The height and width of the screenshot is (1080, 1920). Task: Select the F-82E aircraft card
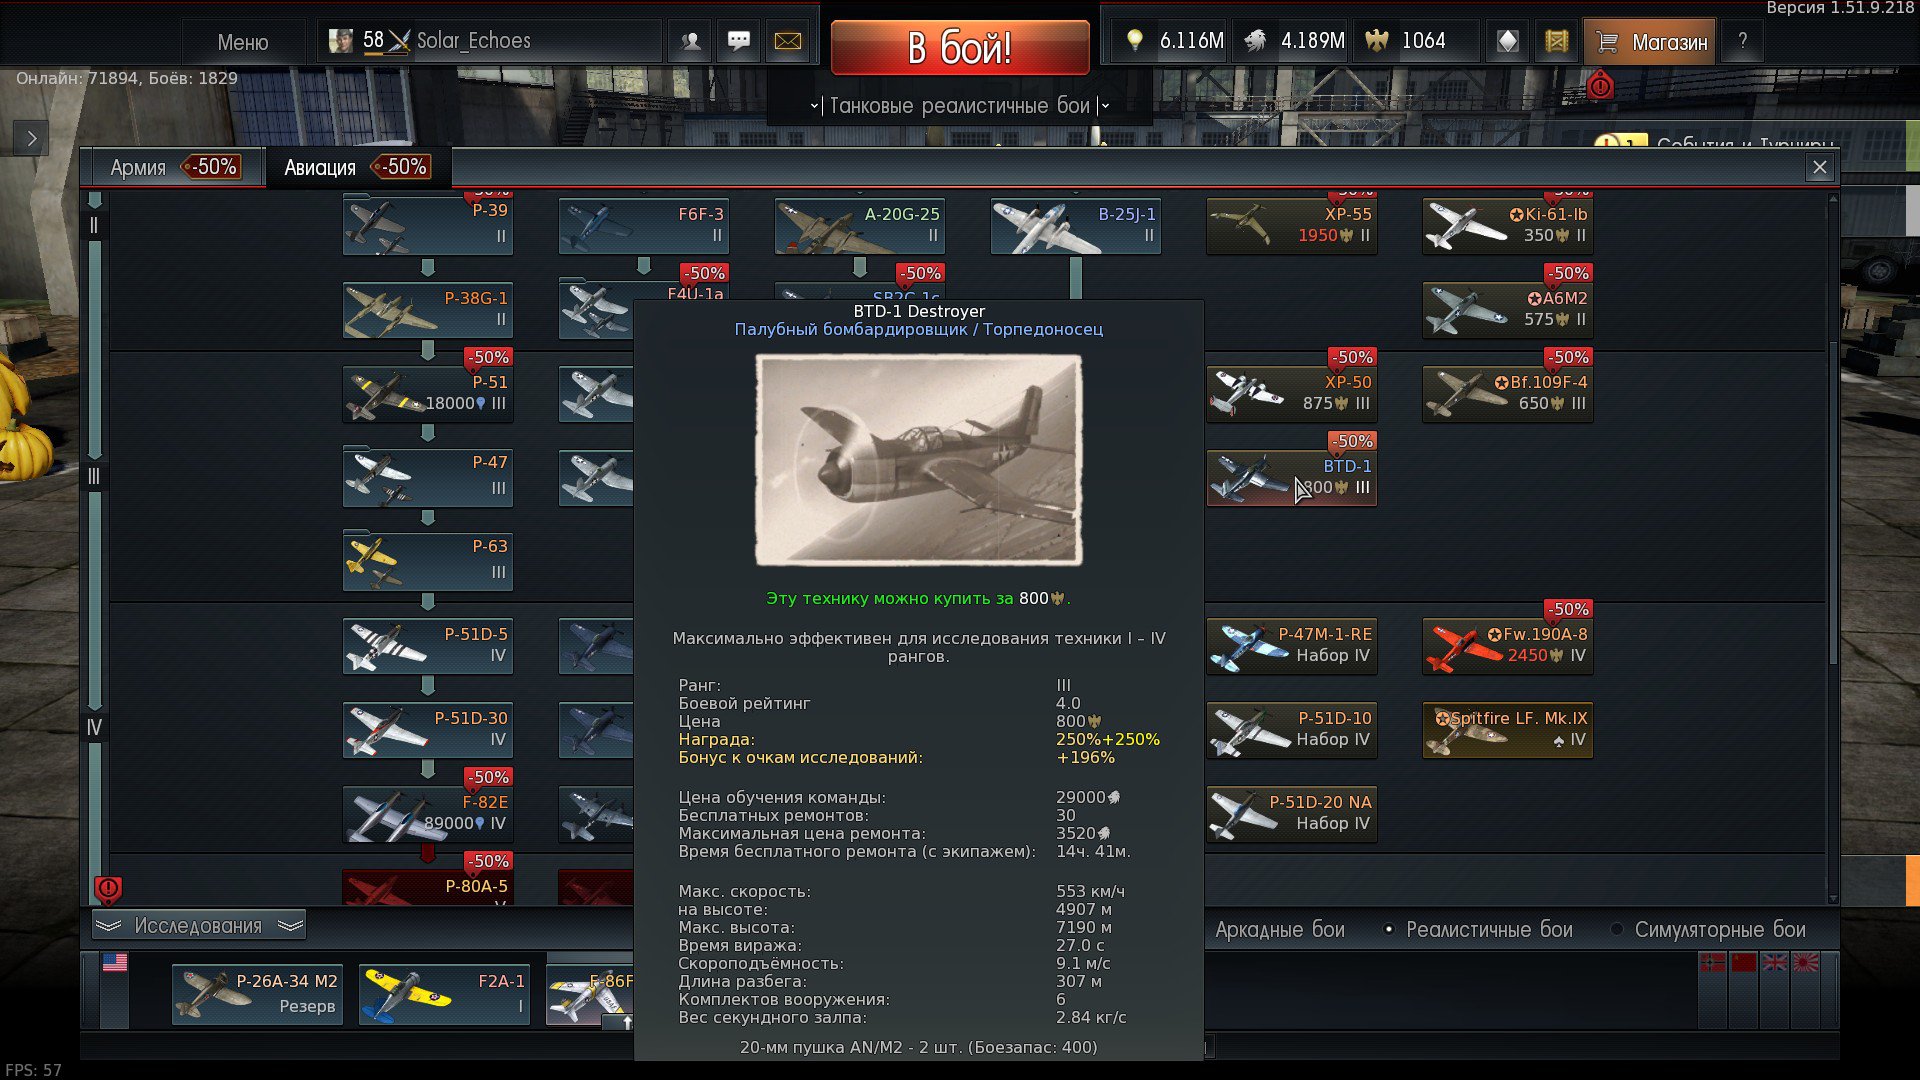click(428, 813)
